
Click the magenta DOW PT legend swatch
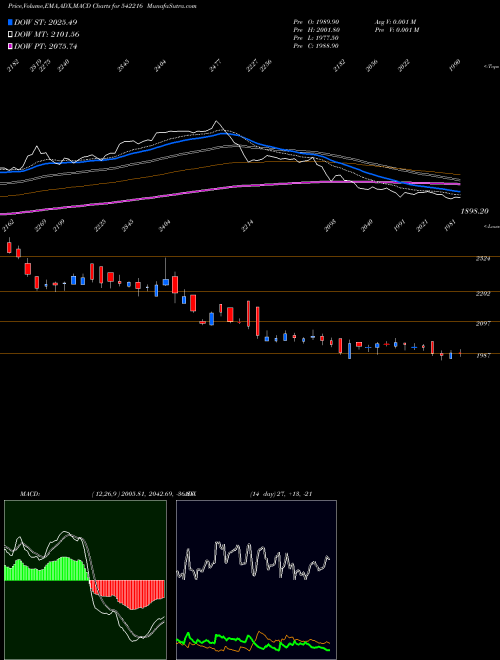coord(11,46)
